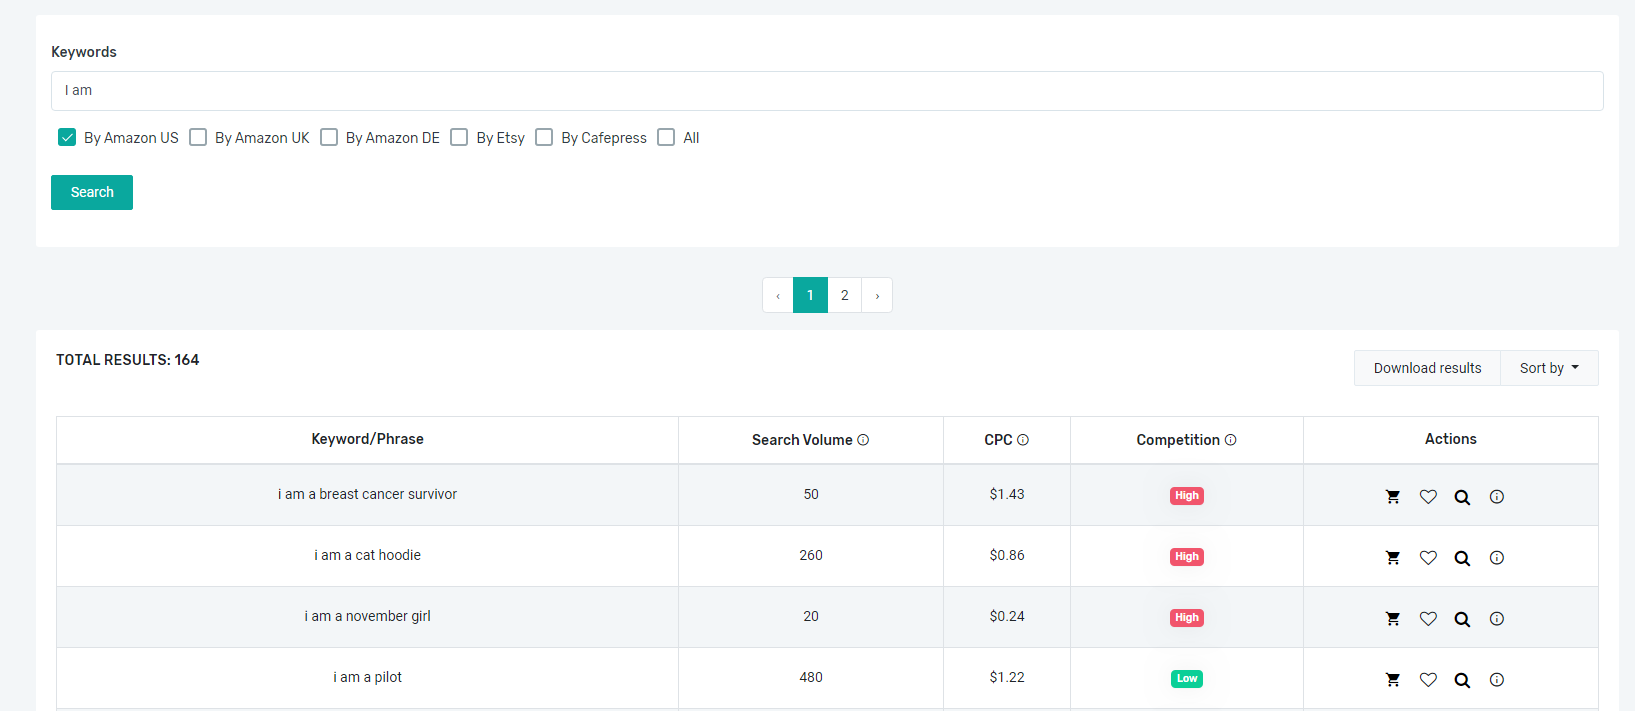The width and height of the screenshot is (1635, 711).
Task: Check the All marketplaces checkbox
Action: tap(666, 138)
